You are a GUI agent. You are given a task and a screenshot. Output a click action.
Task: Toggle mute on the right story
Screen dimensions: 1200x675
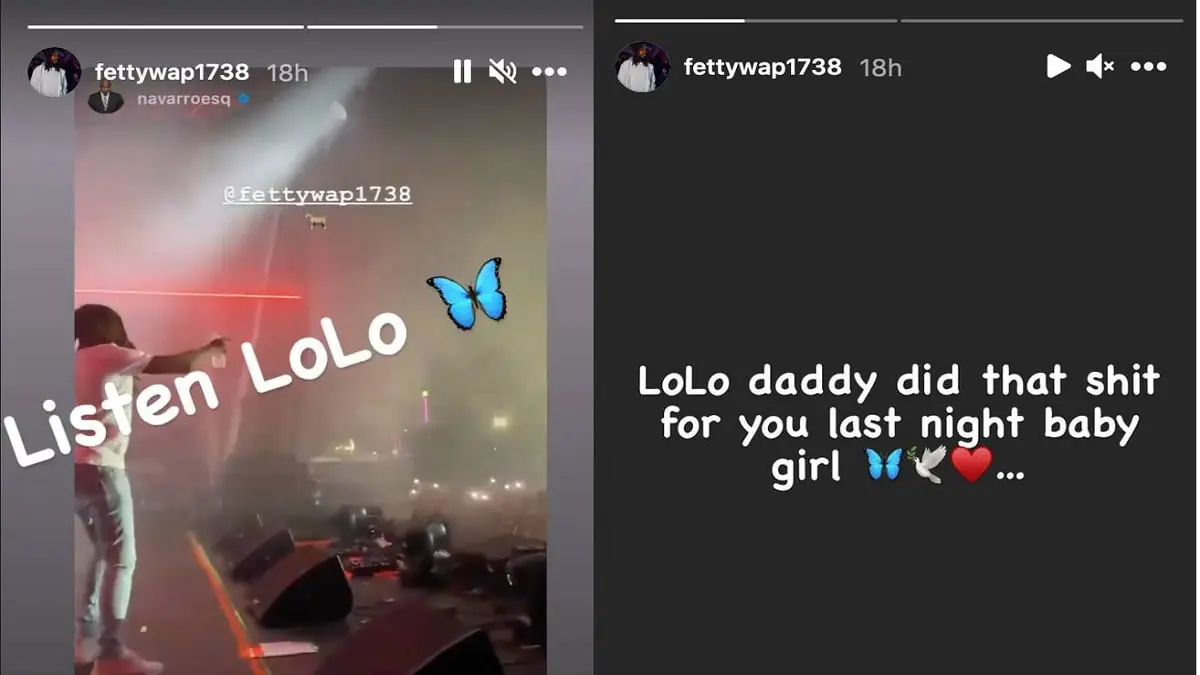click(1100, 66)
